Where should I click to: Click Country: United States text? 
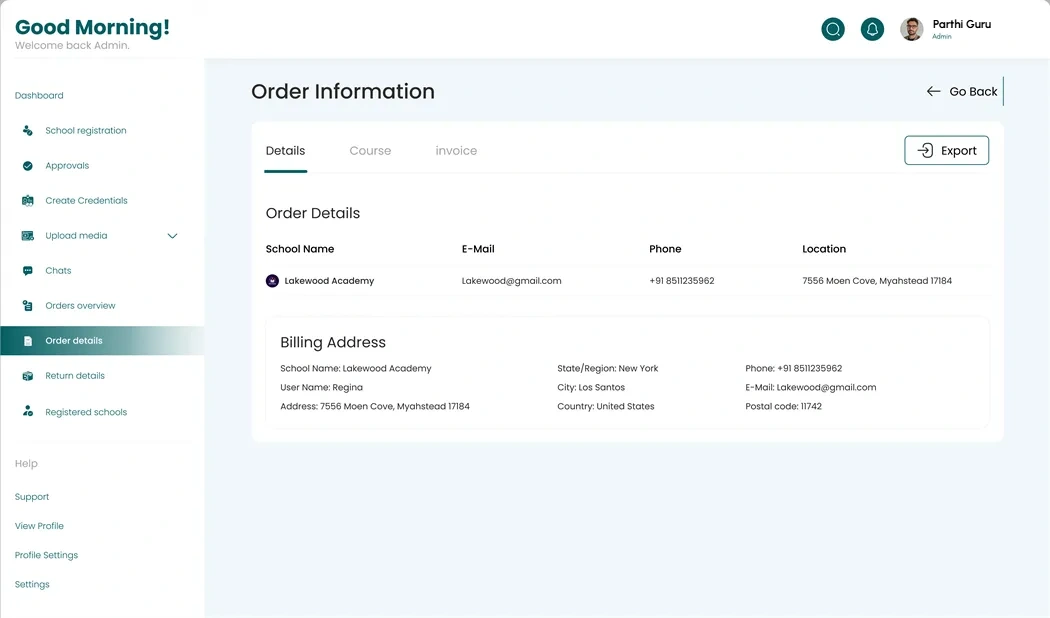coord(605,406)
